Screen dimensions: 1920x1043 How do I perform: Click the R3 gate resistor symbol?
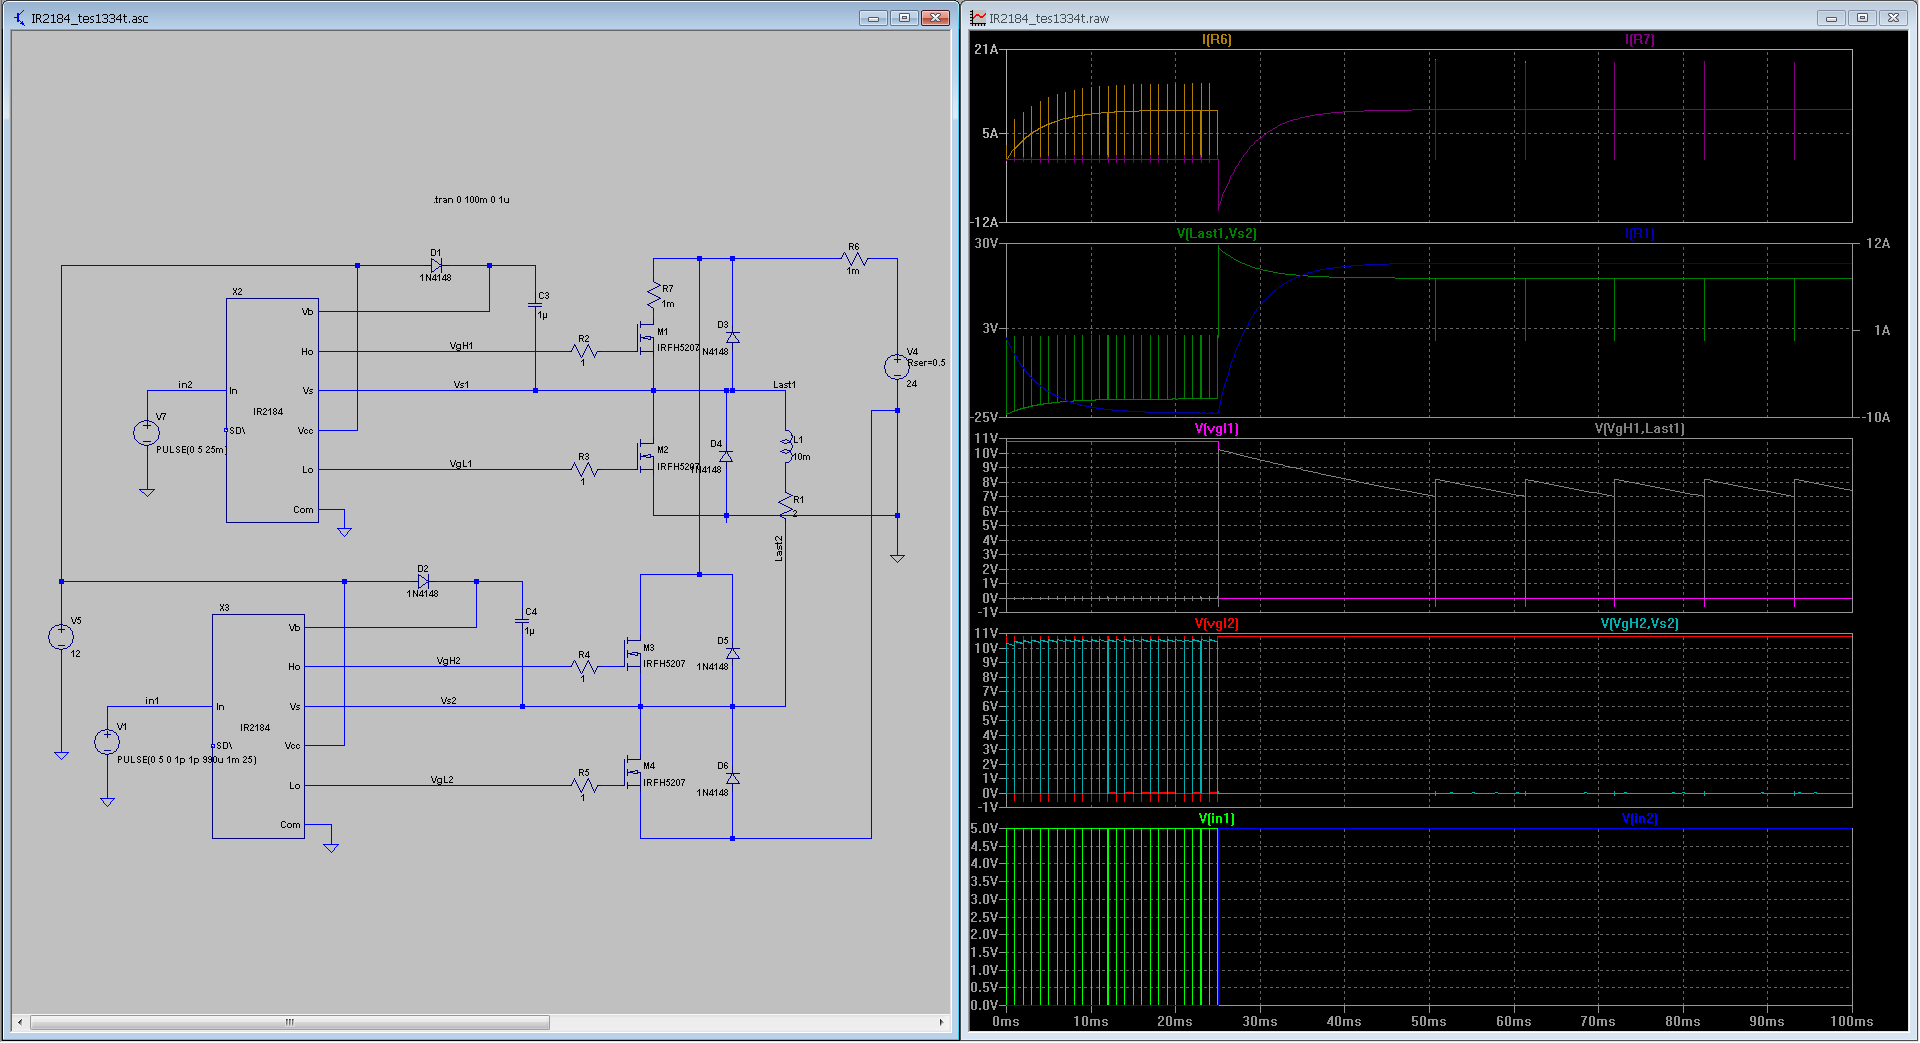[584, 469]
